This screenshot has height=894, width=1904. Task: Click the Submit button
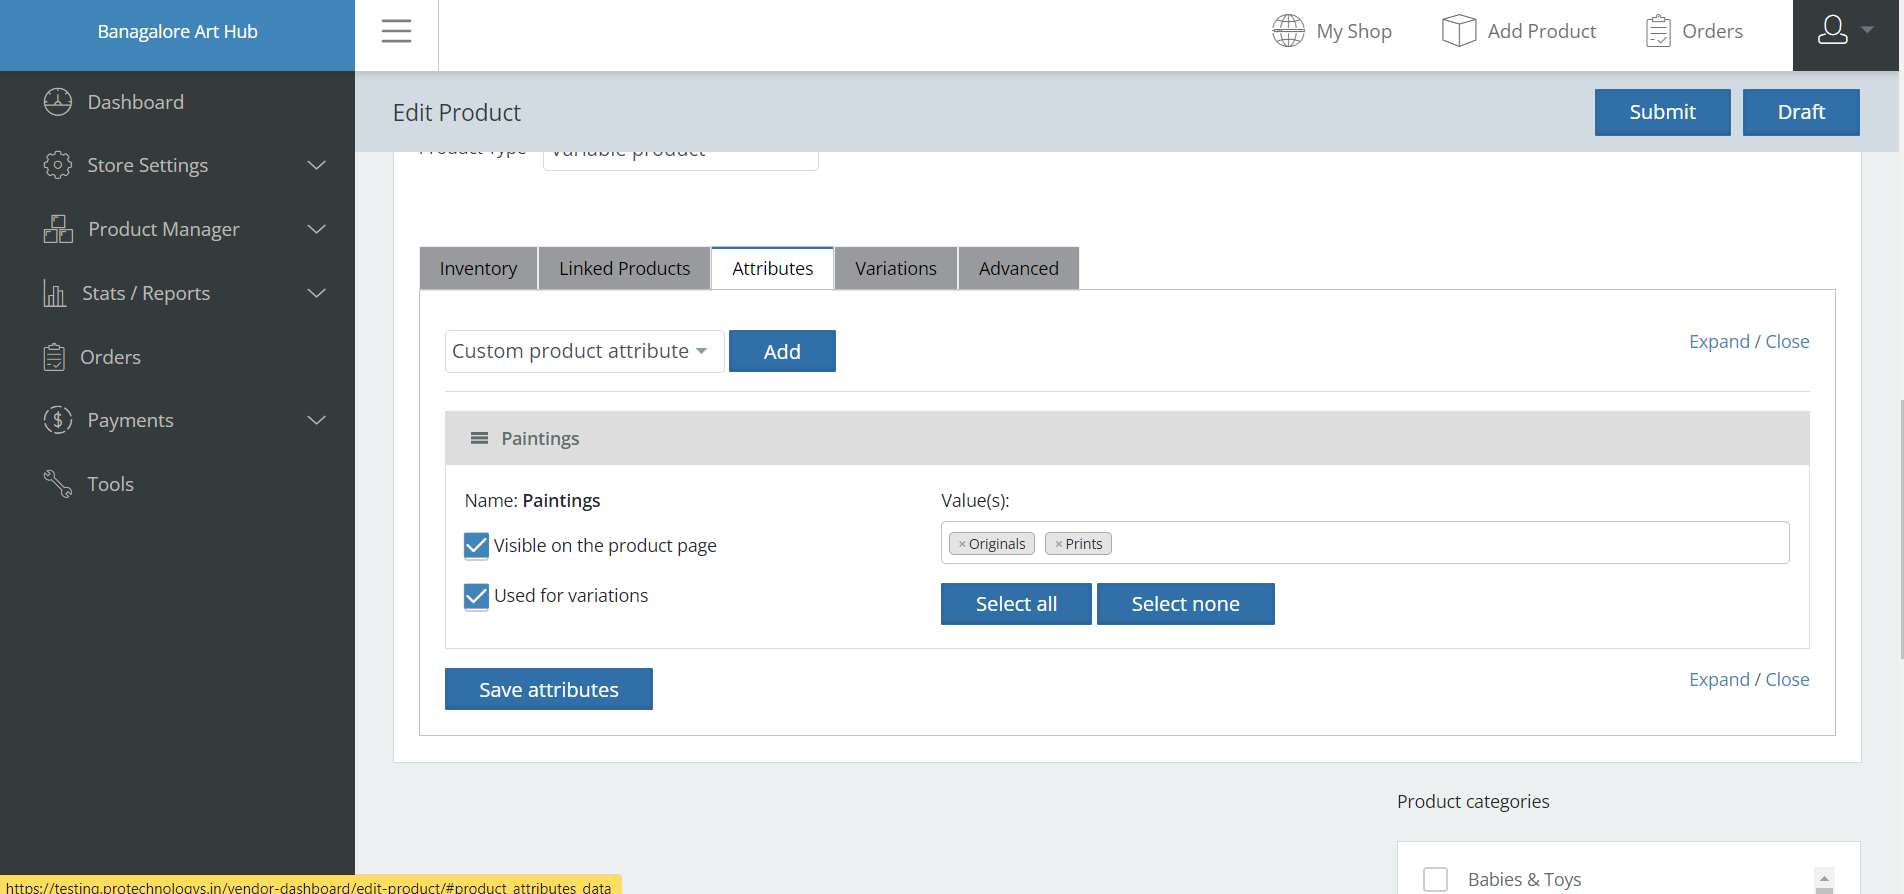1661,112
